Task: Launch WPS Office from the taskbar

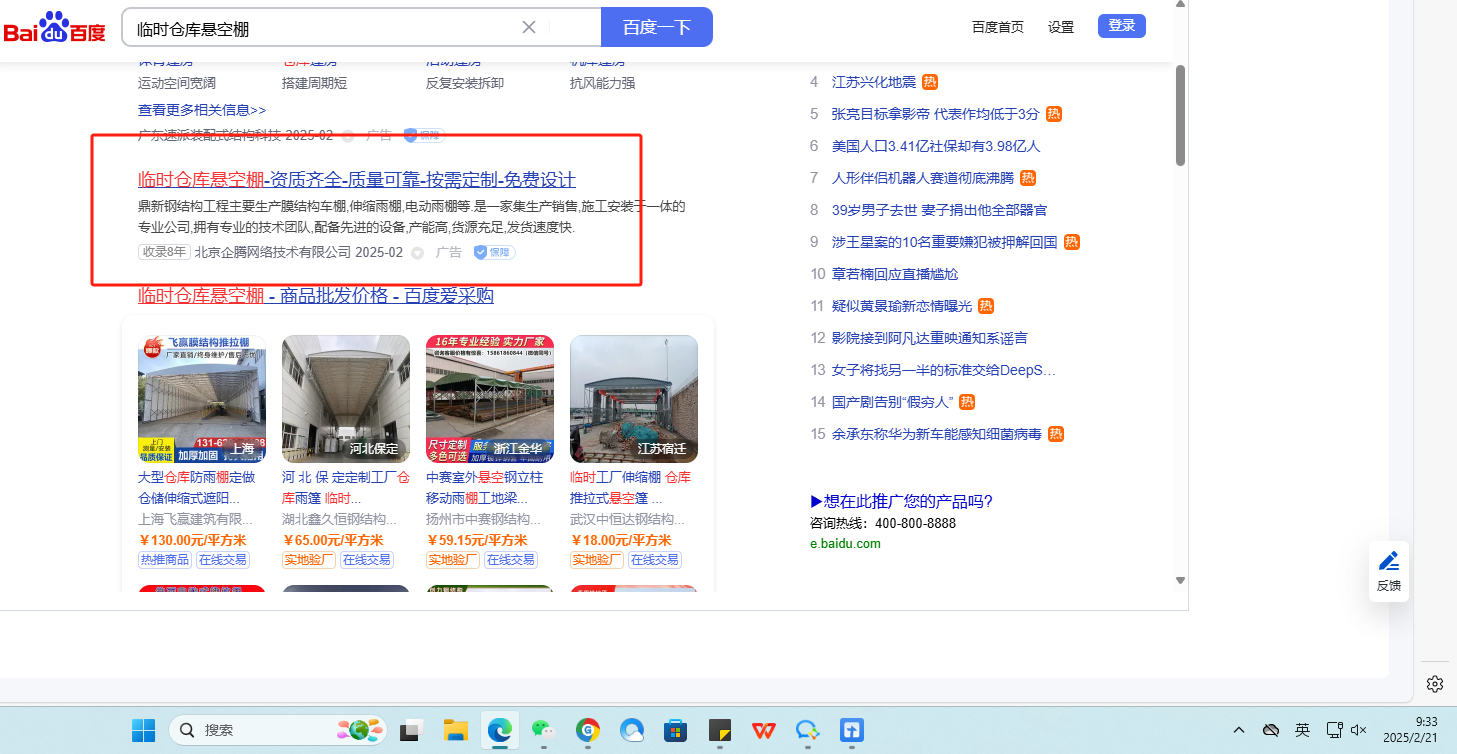Action: 763,730
